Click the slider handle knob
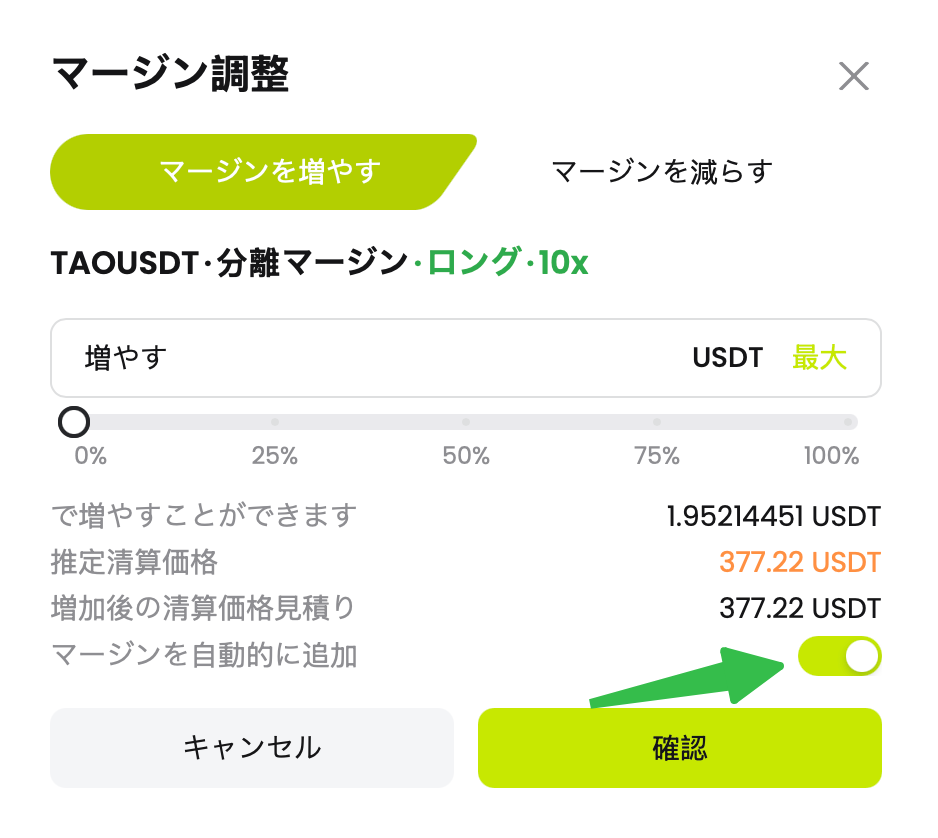 click(74, 422)
